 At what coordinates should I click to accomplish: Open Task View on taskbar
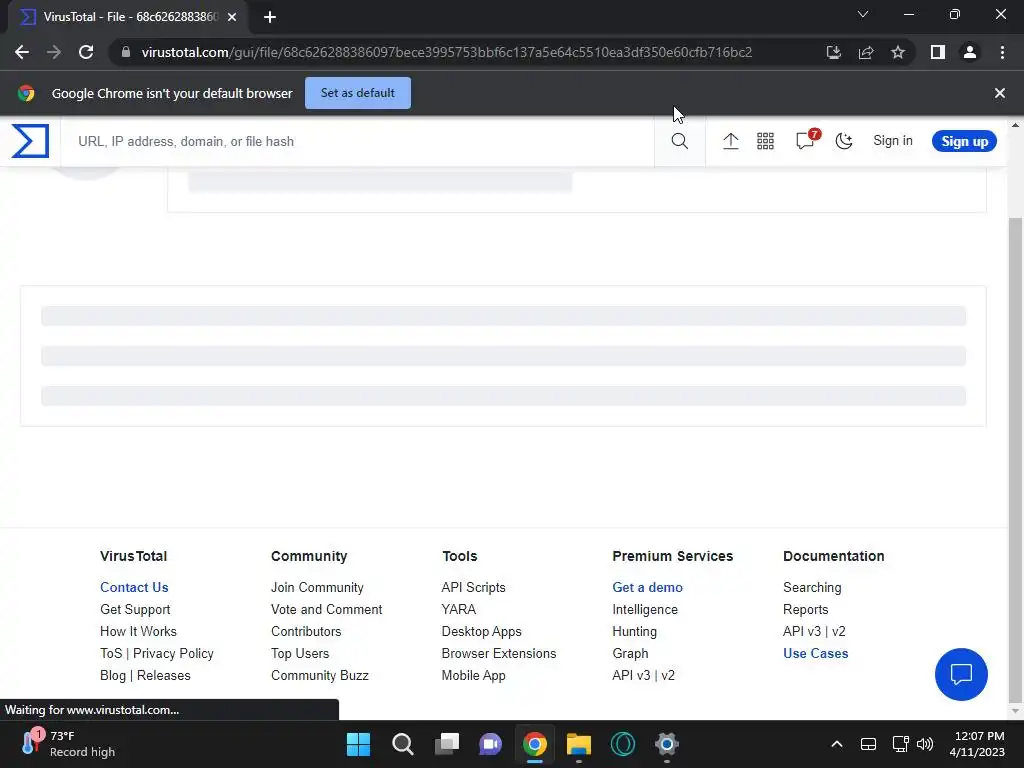[x=447, y=744]
